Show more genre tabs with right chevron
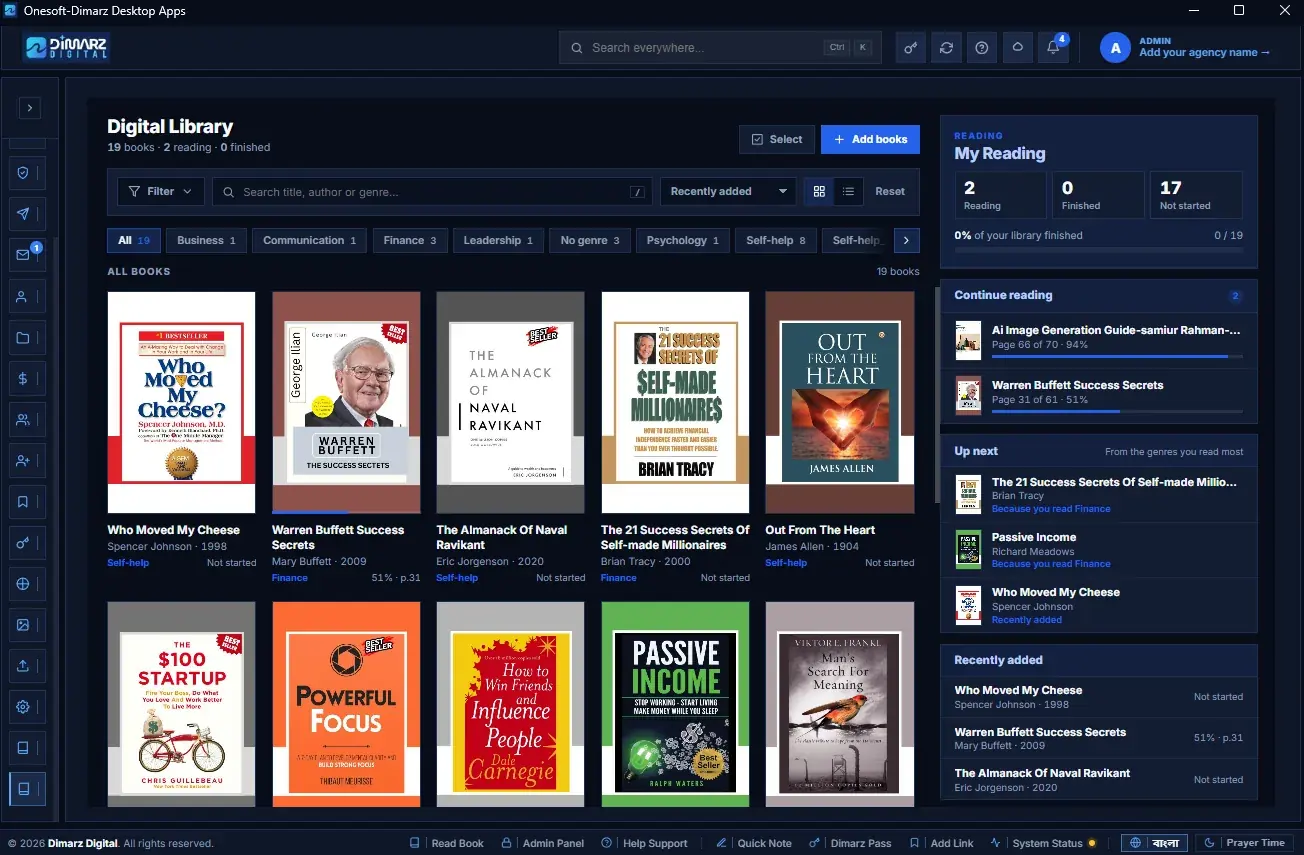This screenshot has height=855, width=1304. 906,241
